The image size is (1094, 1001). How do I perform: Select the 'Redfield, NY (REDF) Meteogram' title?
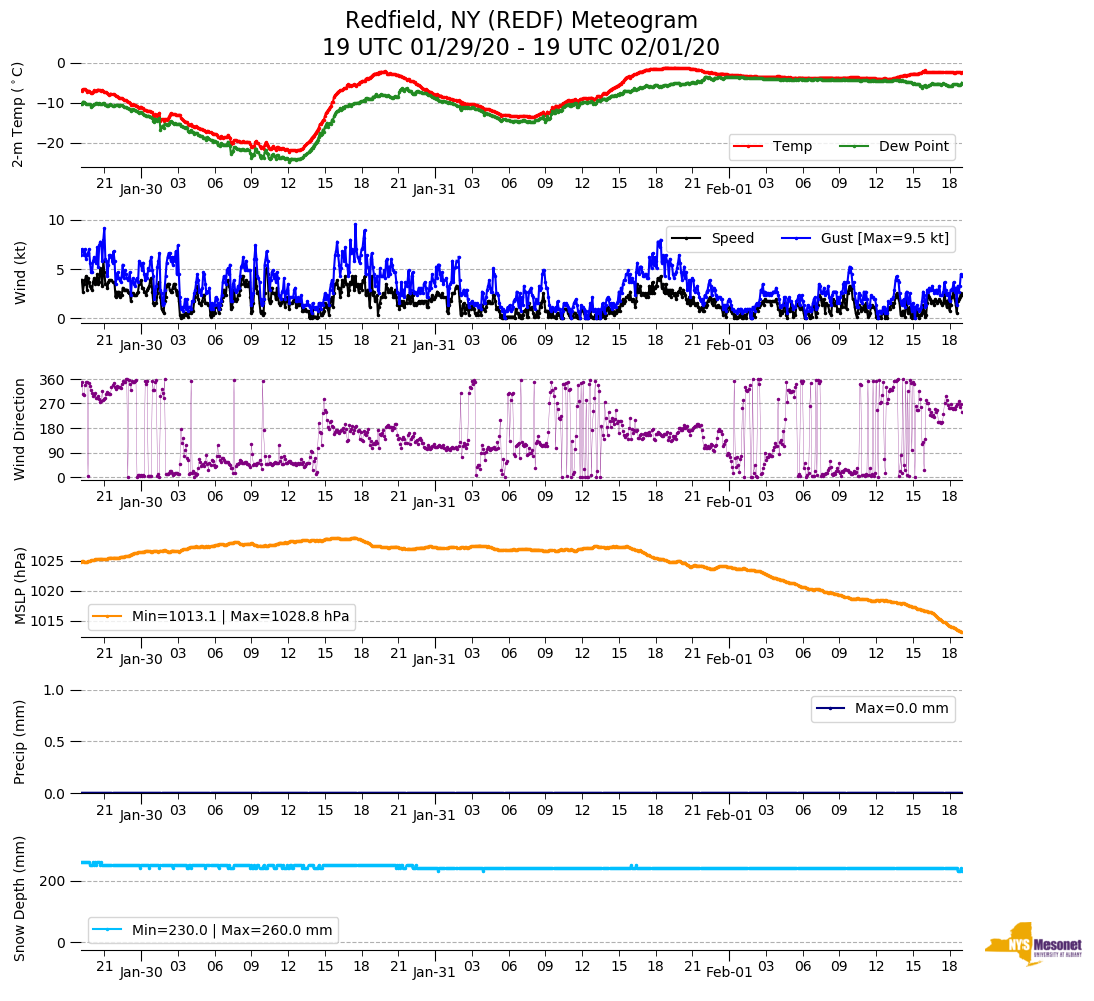click(521, 21)
